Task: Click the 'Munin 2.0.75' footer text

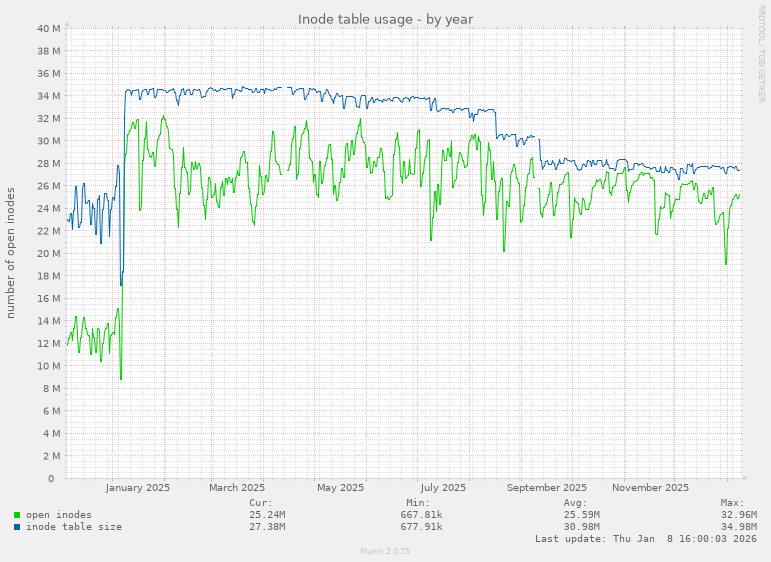Action: coord(385,551)
